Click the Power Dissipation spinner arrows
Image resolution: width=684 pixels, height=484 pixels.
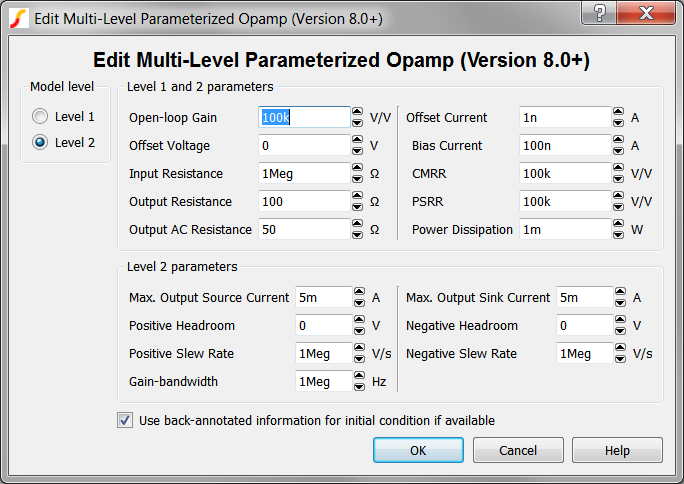click(618, 229)
